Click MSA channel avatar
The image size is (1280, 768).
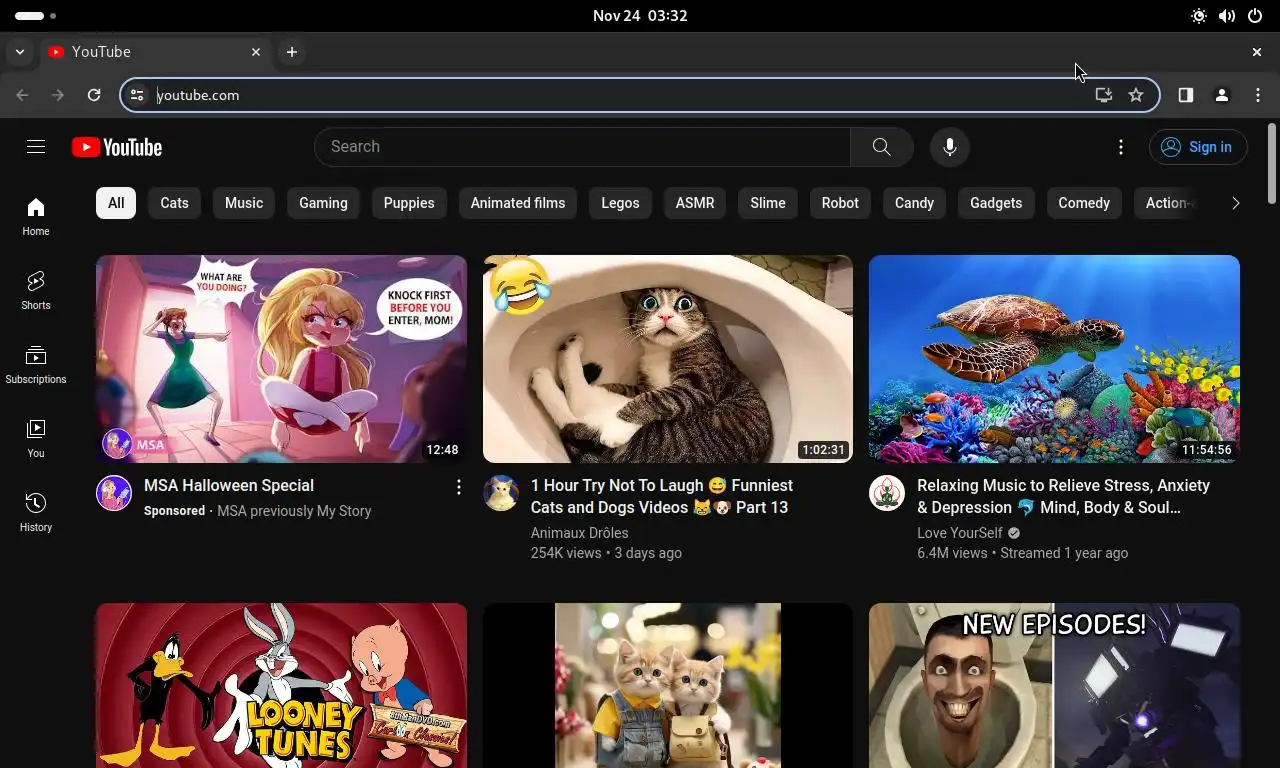point(114,493)
